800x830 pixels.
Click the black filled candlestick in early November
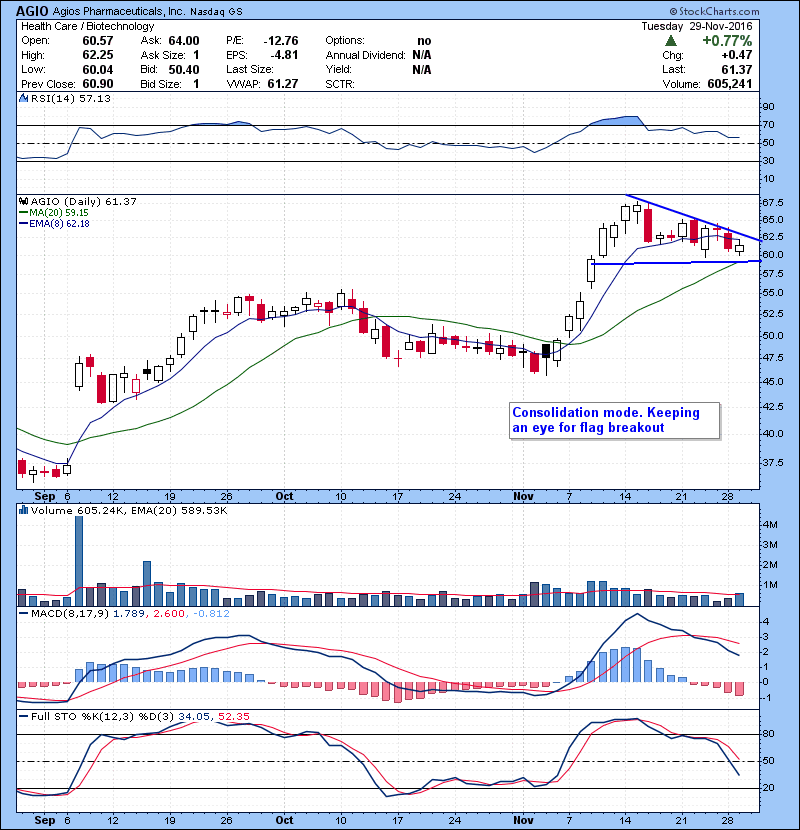click(x=546, y=351)
